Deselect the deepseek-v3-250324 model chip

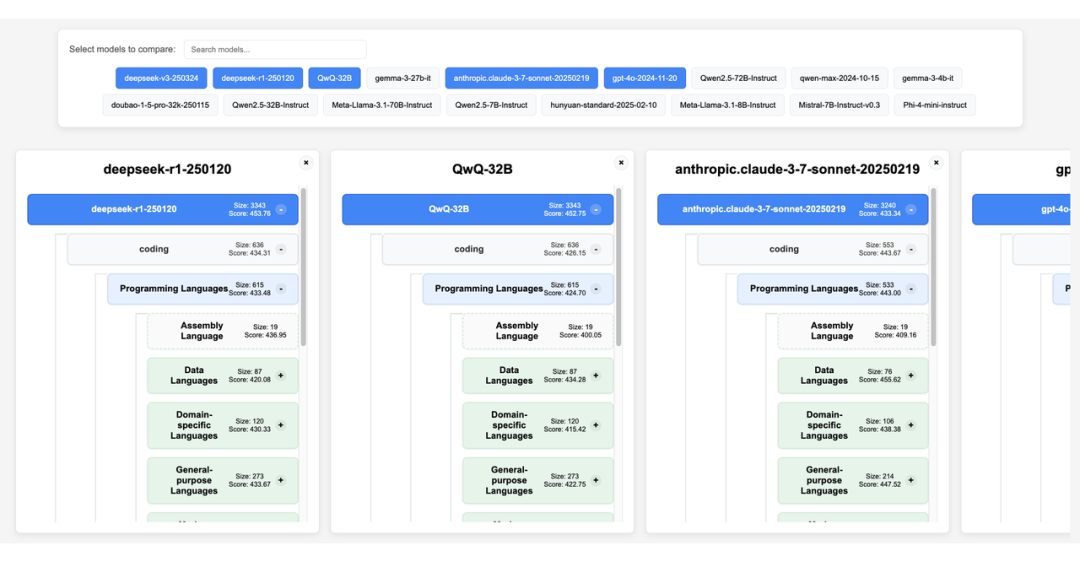[161, 78]
